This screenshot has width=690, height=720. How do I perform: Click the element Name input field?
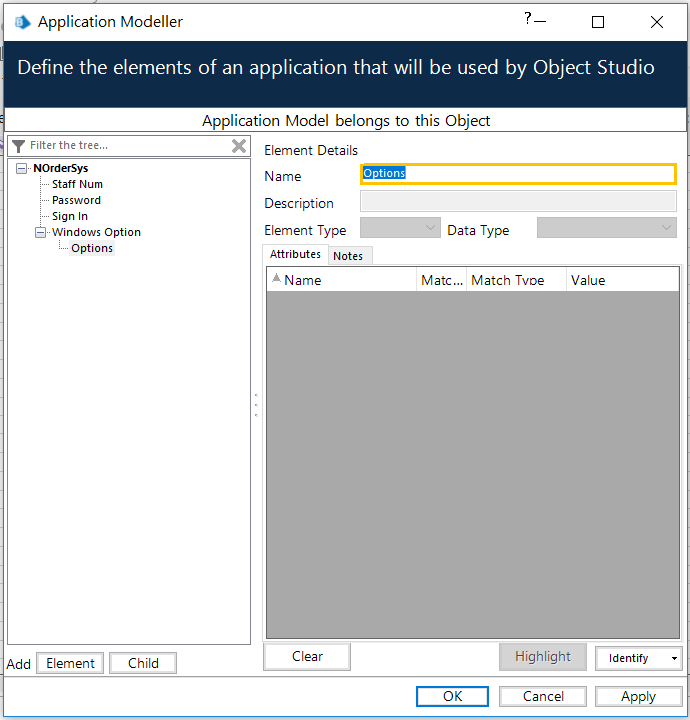point(518,174)
